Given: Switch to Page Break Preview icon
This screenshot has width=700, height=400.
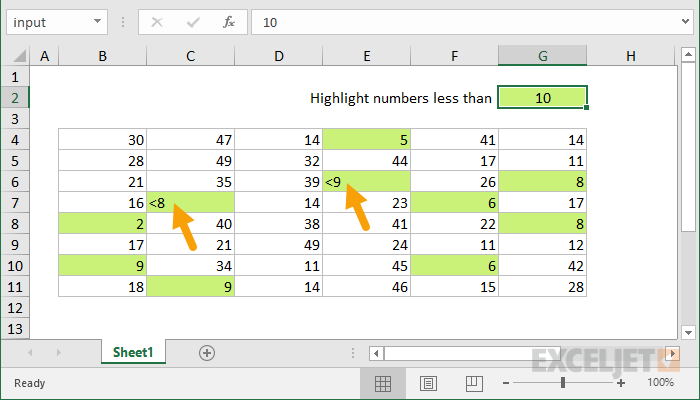Looking at the screenshot, I should click(x=473, y=383).
